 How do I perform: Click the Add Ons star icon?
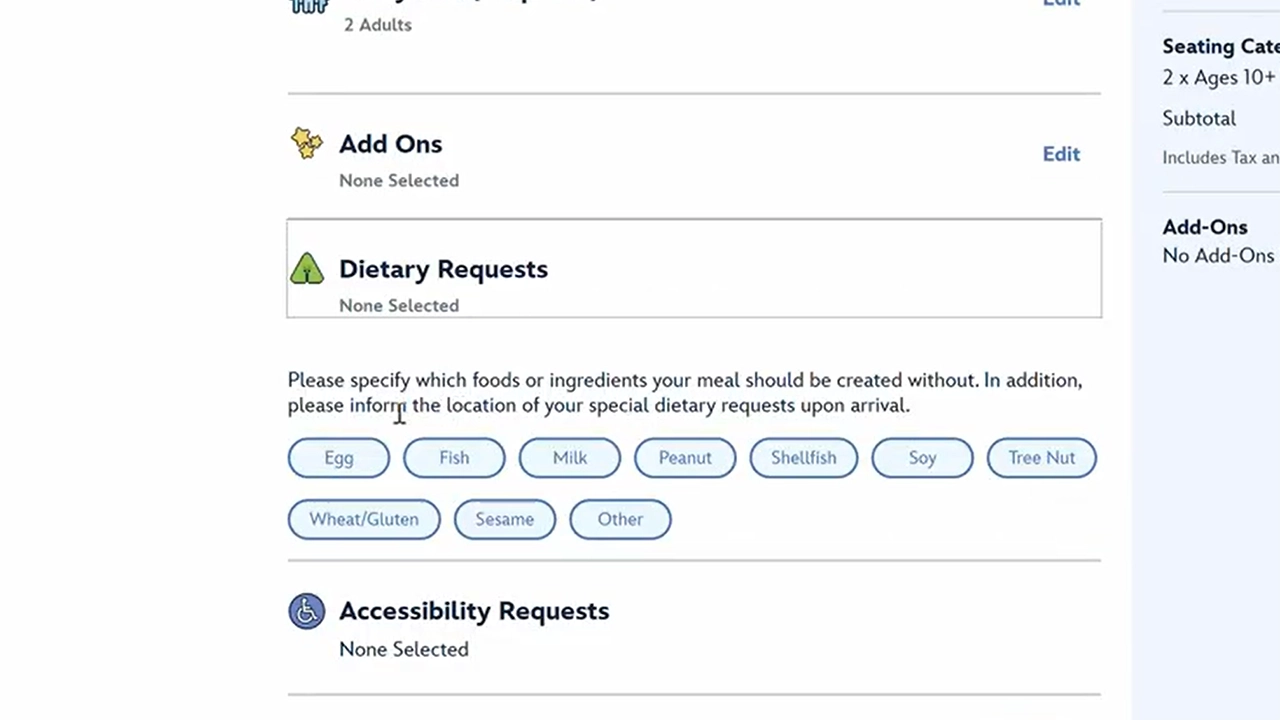[x=307, y=143]
